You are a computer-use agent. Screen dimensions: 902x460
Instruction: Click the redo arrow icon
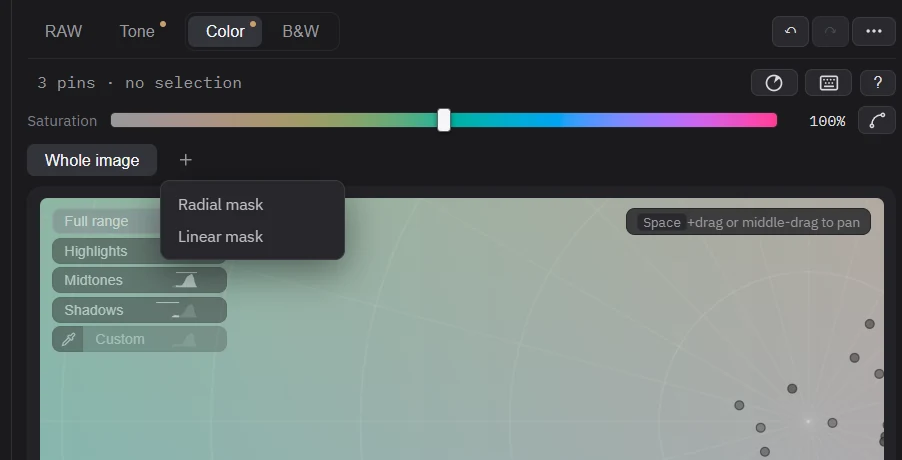point(830,31)
